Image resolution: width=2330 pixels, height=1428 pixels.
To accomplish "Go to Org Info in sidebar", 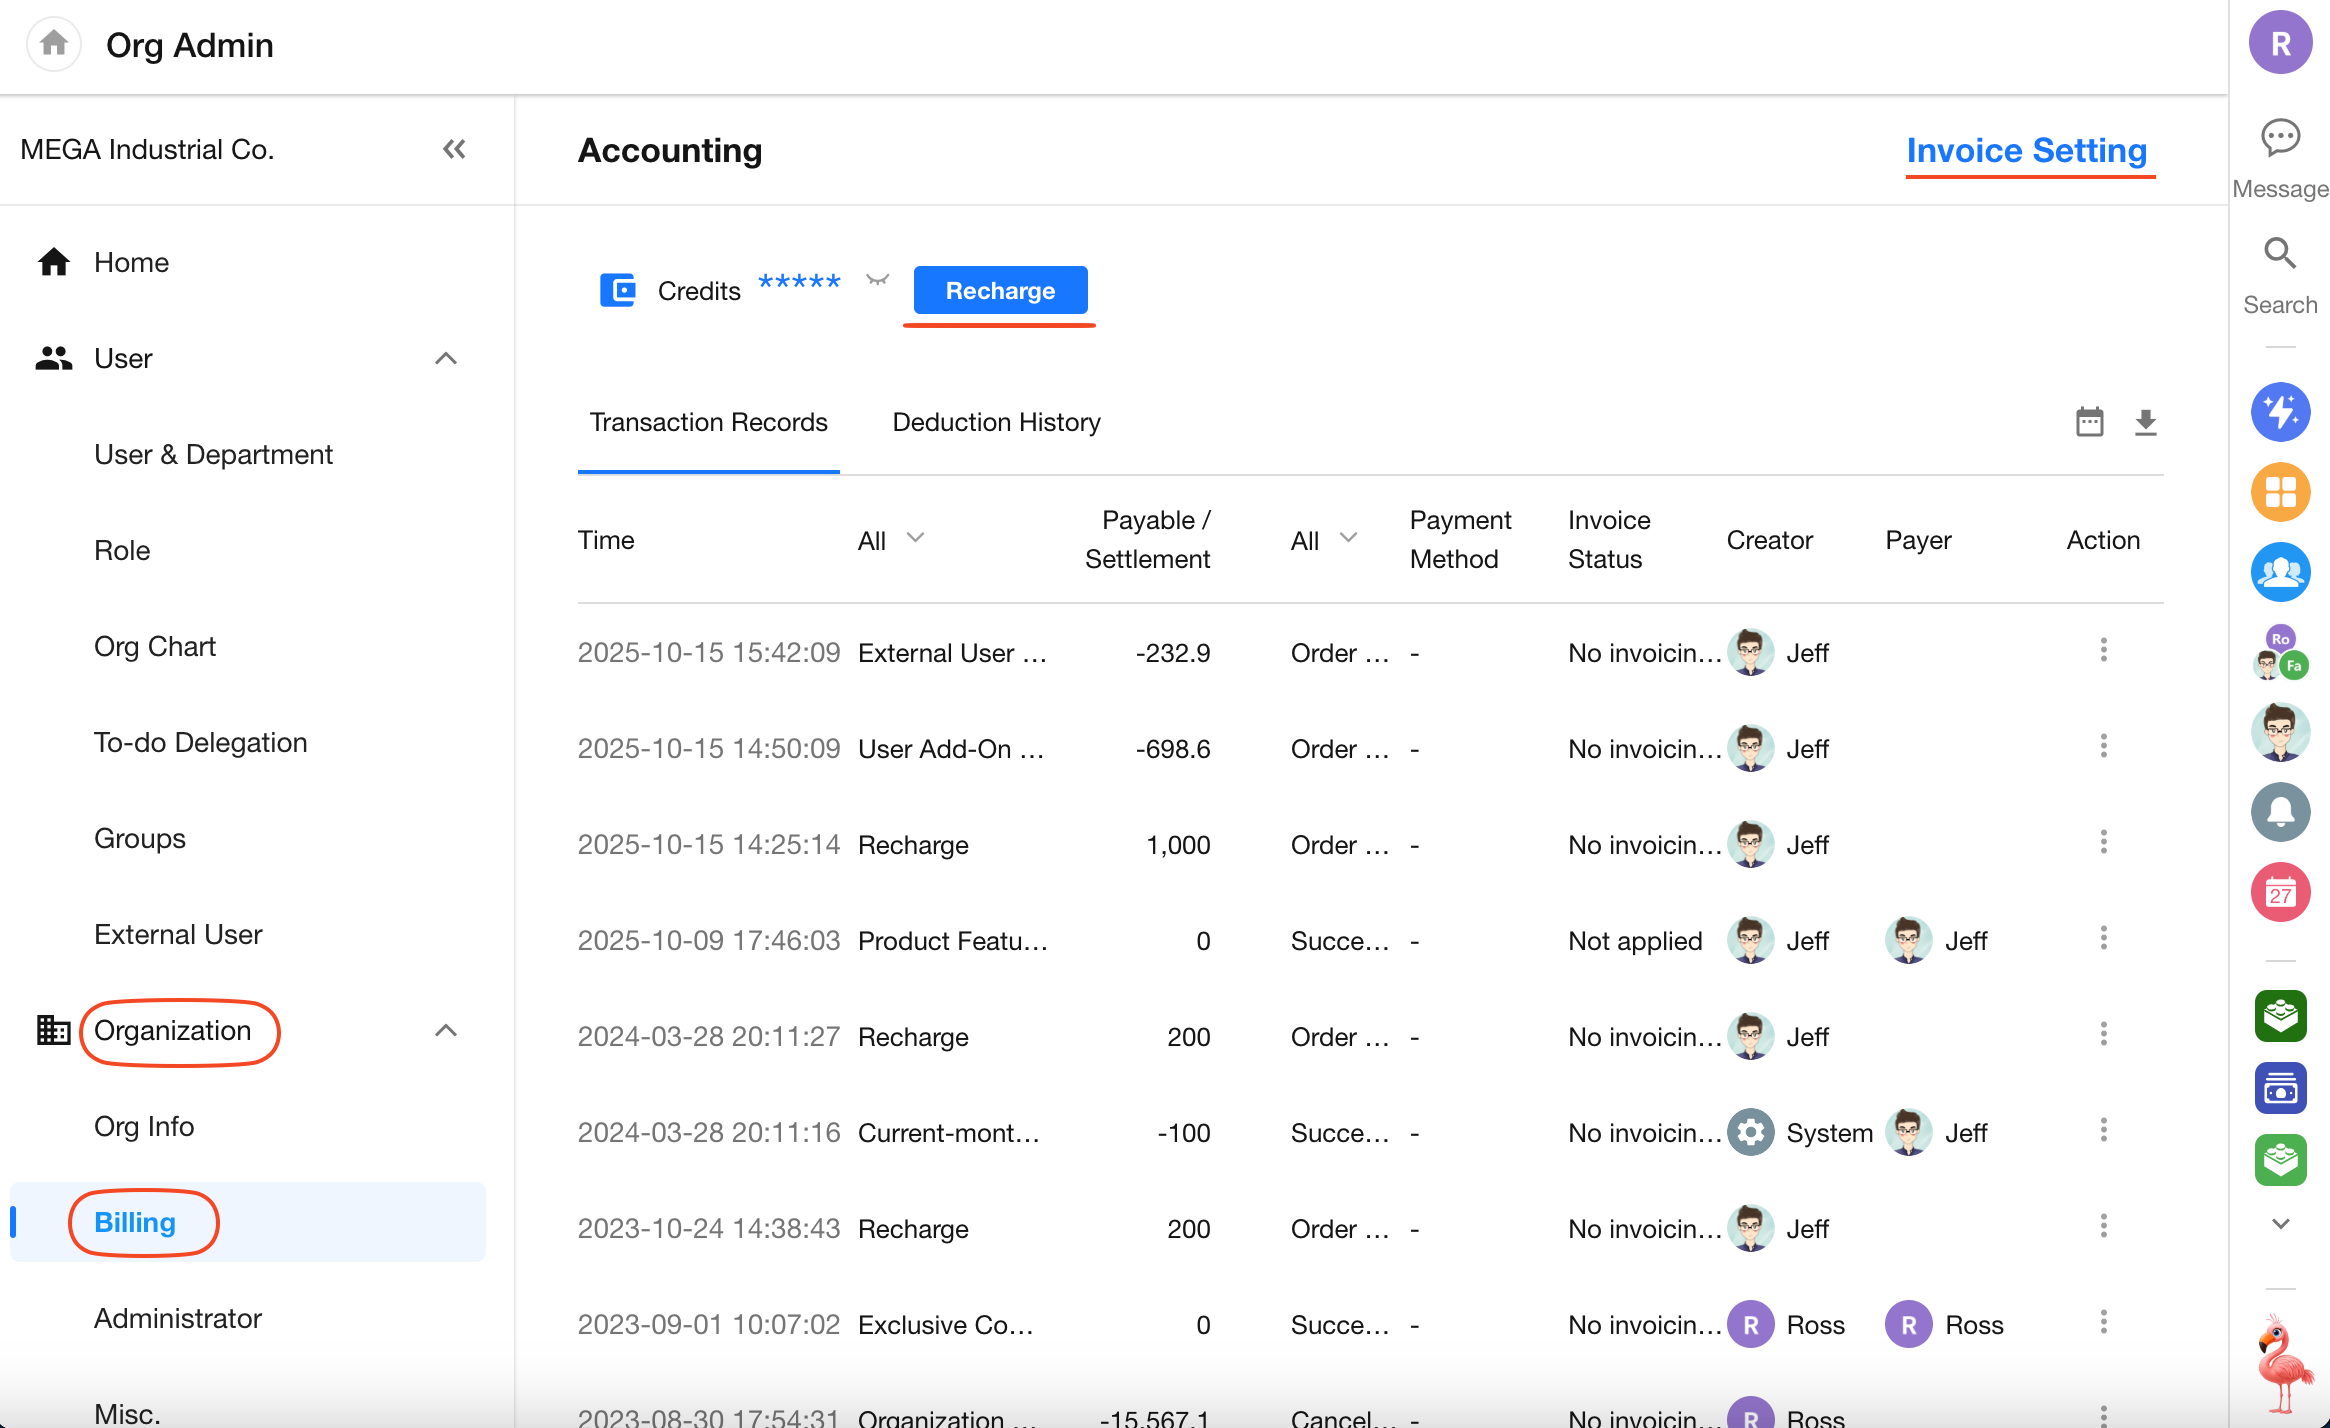I will click(144, 1126).
